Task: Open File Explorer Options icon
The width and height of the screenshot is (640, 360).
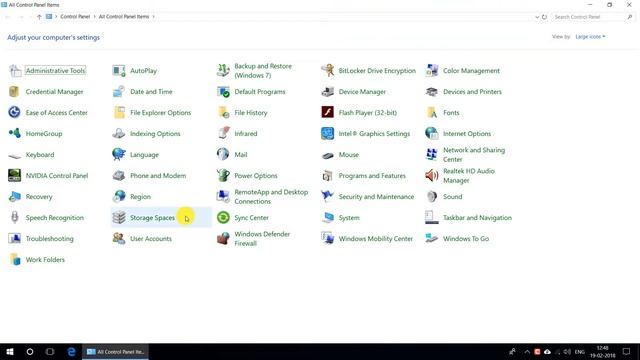Action: (119, 112)
